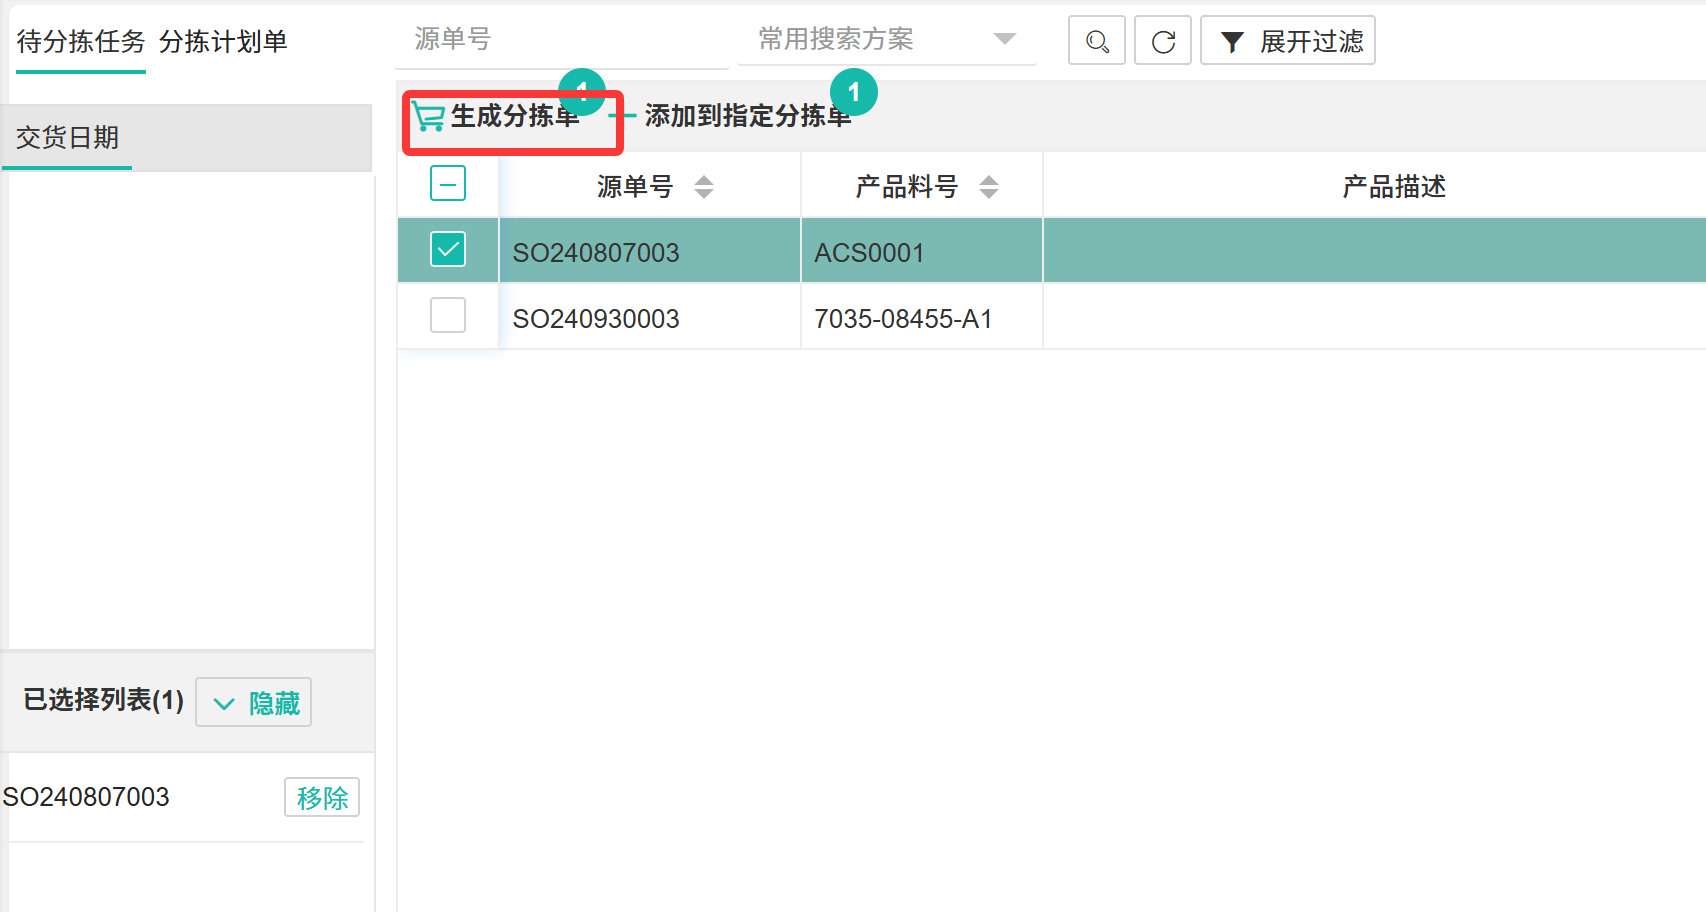Collapse the selected list with 隐藏

pos(254,703)
